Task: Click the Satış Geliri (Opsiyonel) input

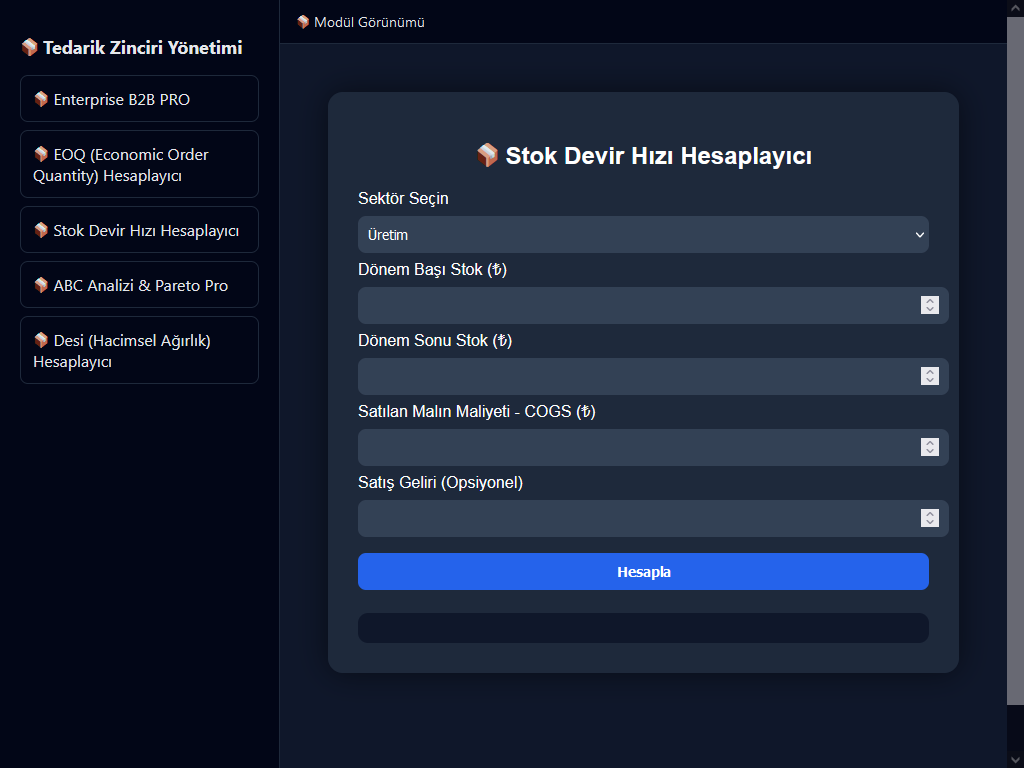Action: click(x=637, y=518)
